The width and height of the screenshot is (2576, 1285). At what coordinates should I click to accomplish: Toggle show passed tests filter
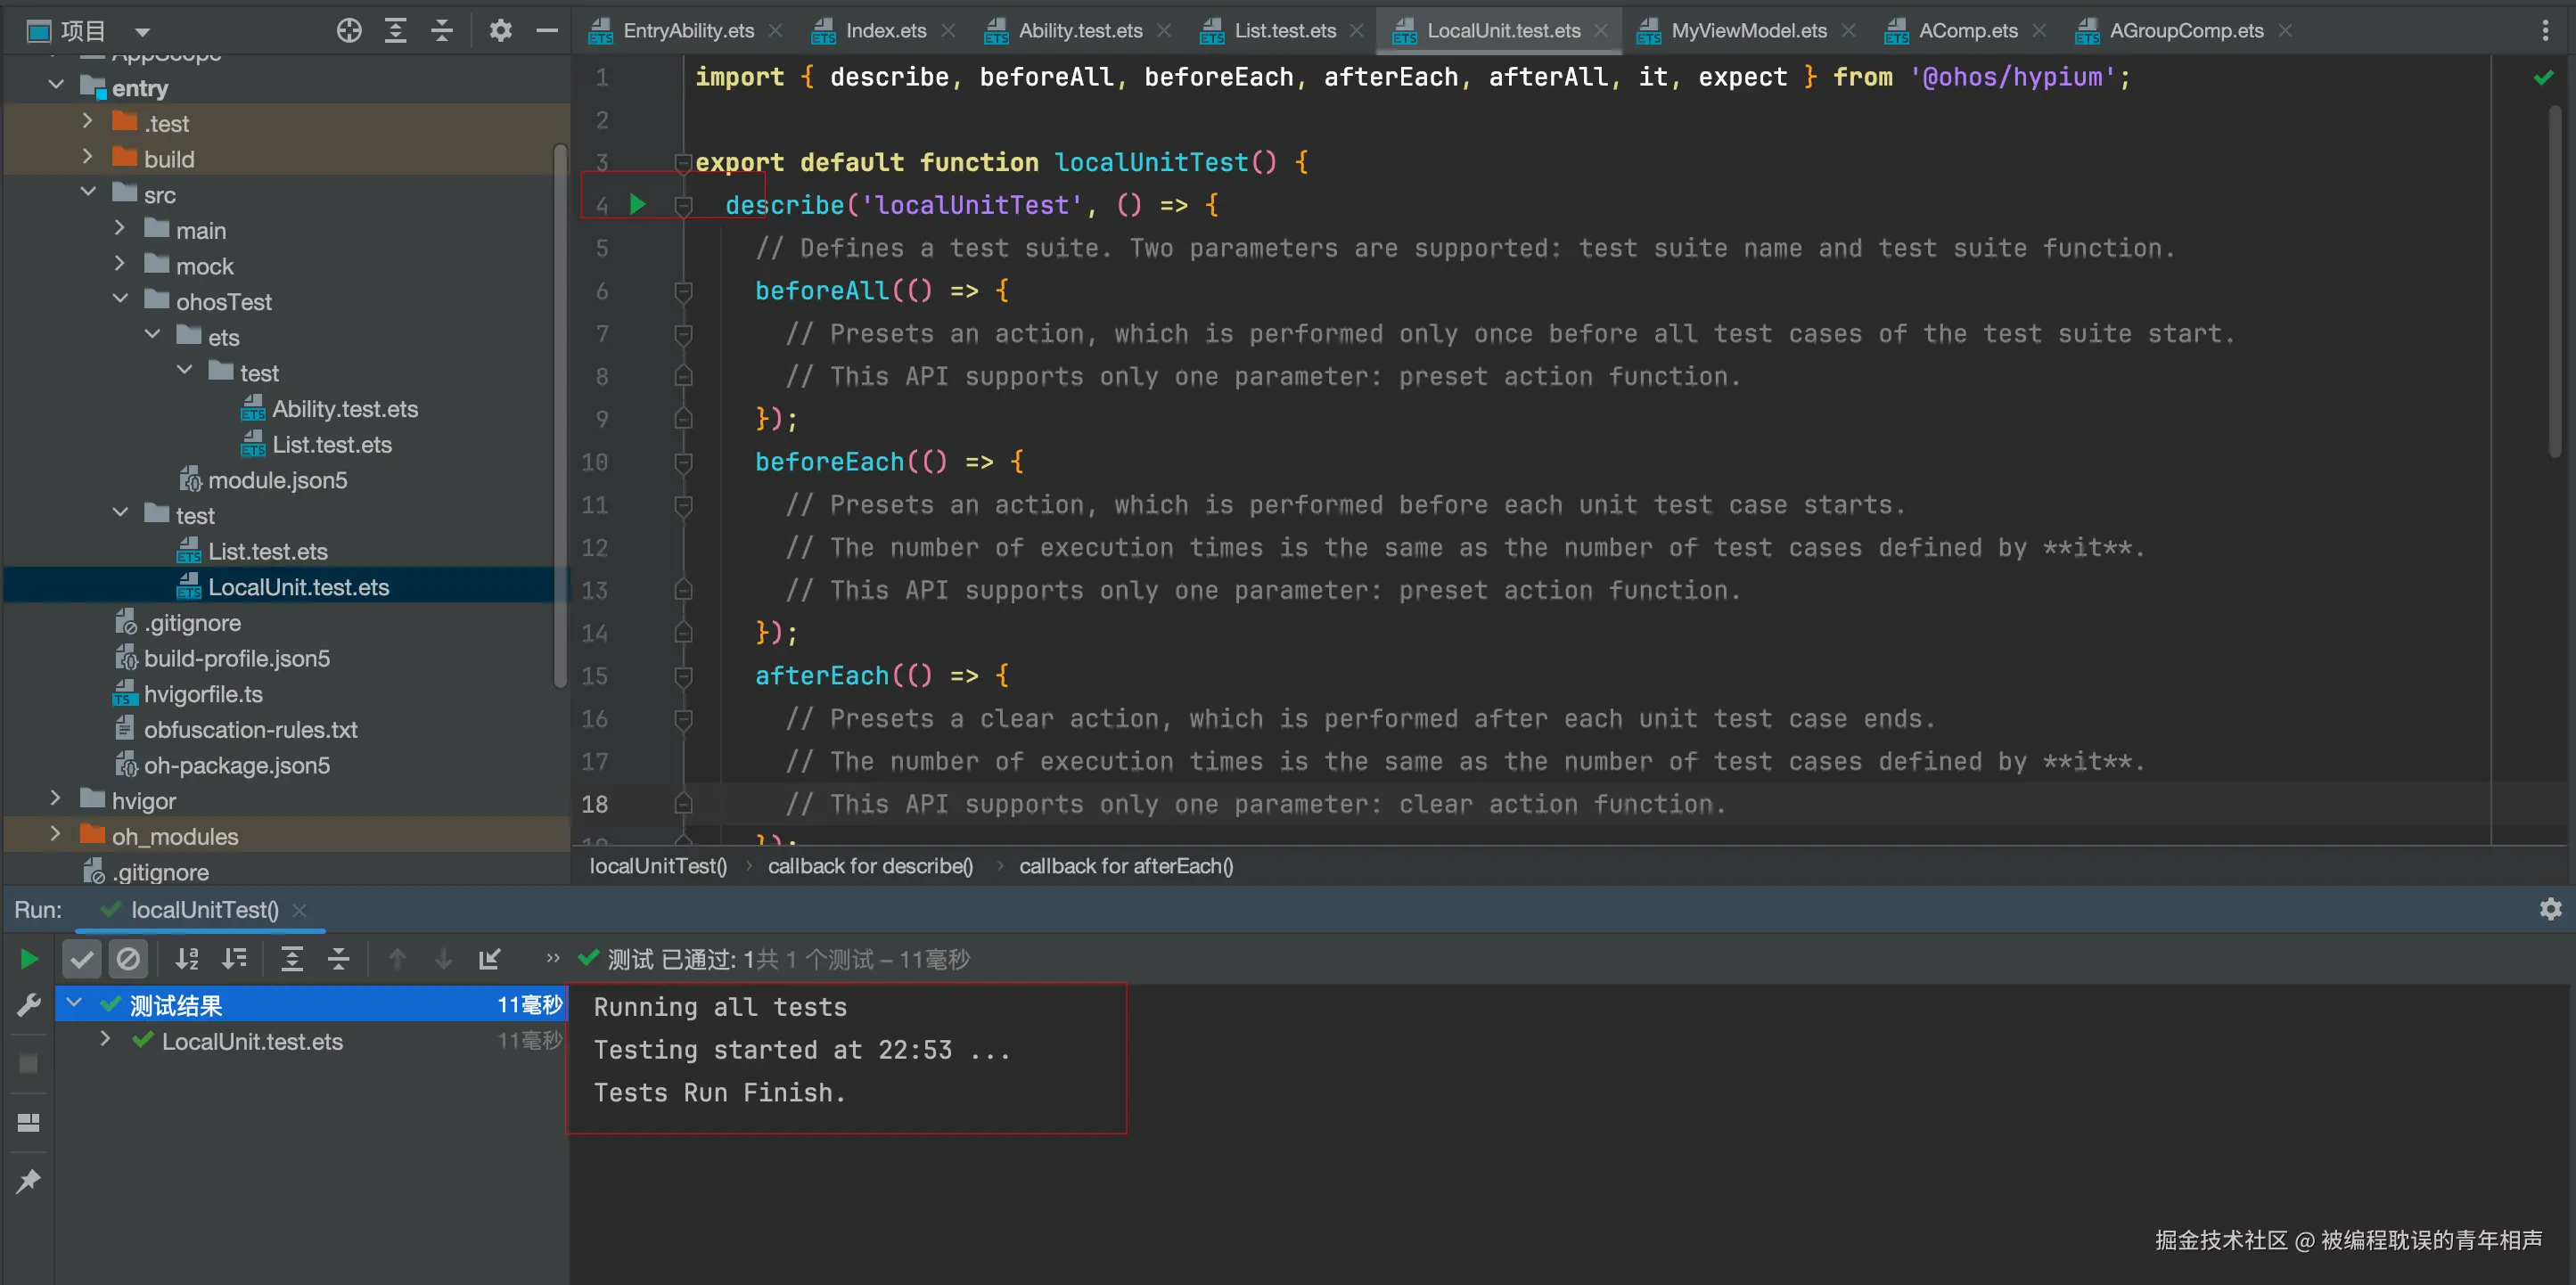(x=82, y=960)
